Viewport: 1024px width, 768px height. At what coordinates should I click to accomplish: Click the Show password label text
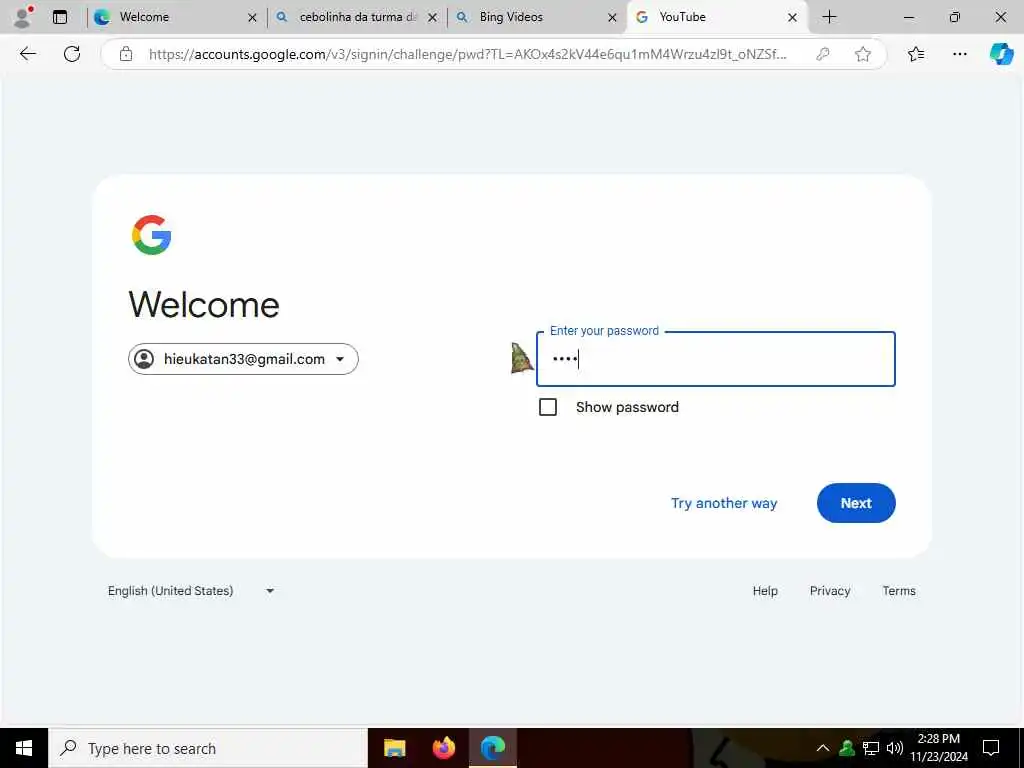pyautogui.click(x=627, y=408)
